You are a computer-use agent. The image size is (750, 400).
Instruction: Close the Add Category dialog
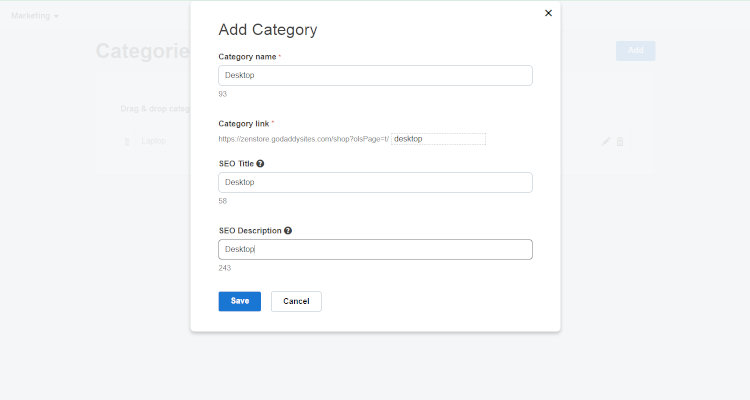click(x=548, y=13)
